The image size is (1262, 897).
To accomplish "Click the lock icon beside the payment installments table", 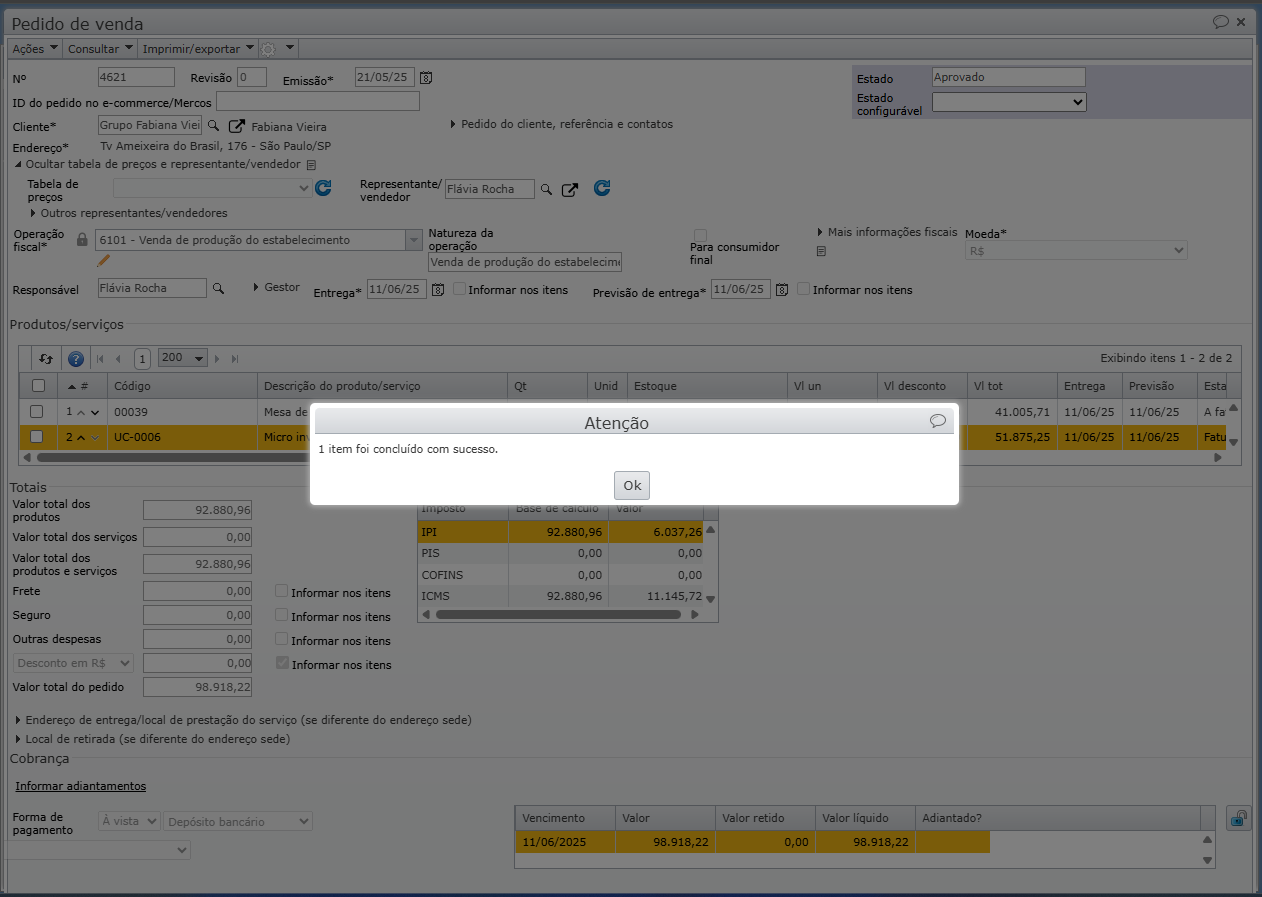I will [1238, 818].
